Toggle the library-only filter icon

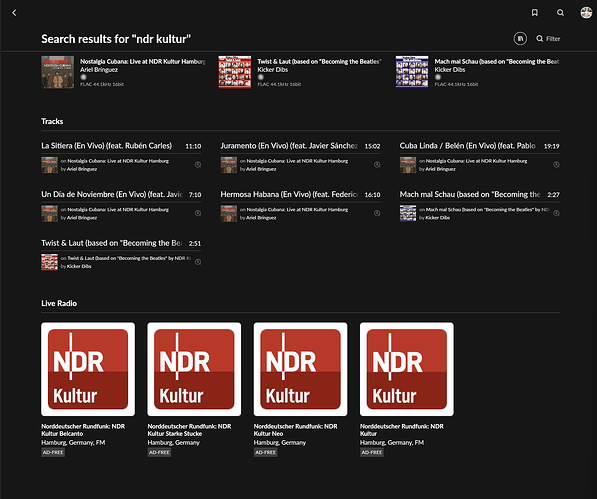pyautogui.click(x=520, y=38)
